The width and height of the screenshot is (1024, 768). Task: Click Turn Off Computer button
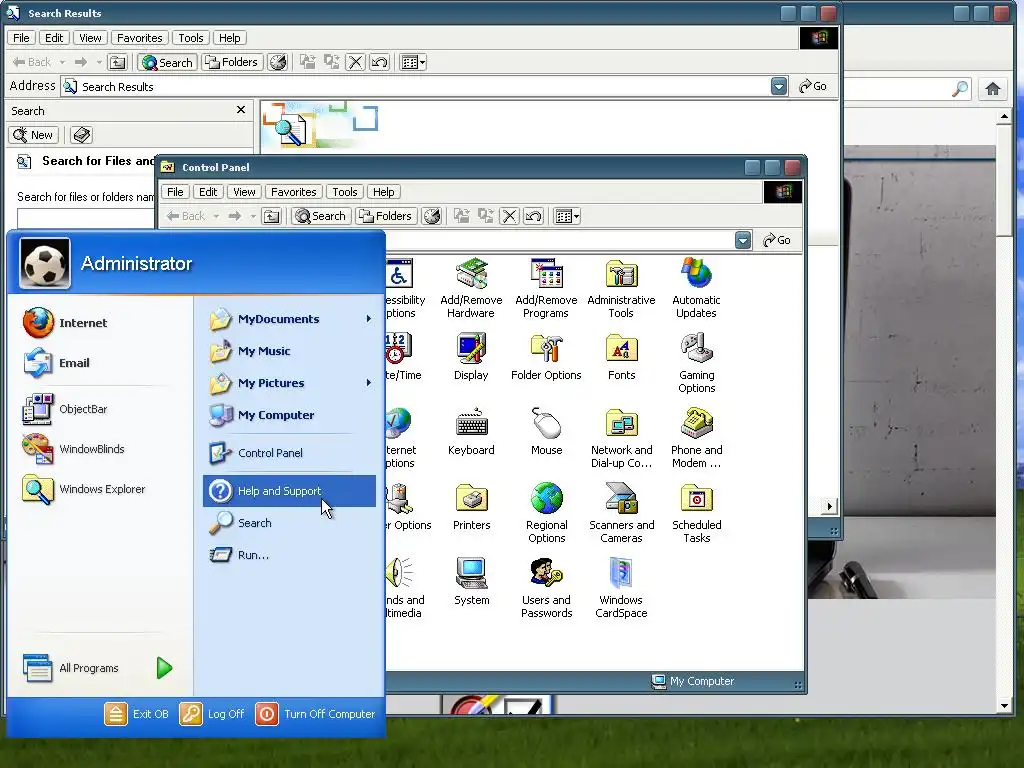pyautogui.click(x=315, y=714)
